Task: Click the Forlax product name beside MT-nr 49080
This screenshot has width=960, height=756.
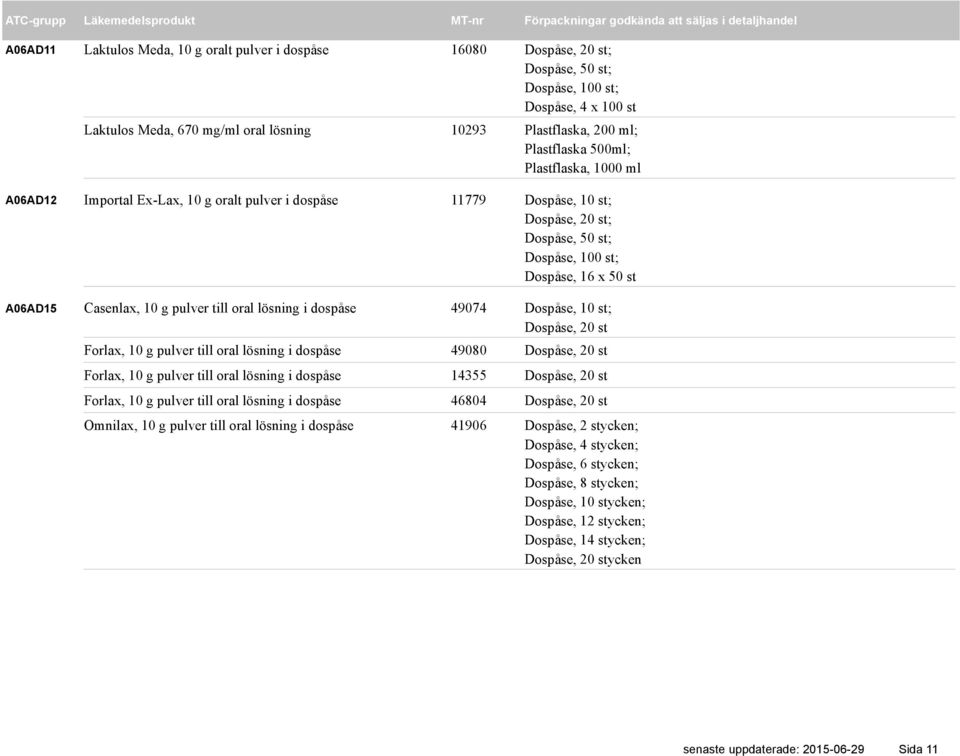Action: click(212, 351)
